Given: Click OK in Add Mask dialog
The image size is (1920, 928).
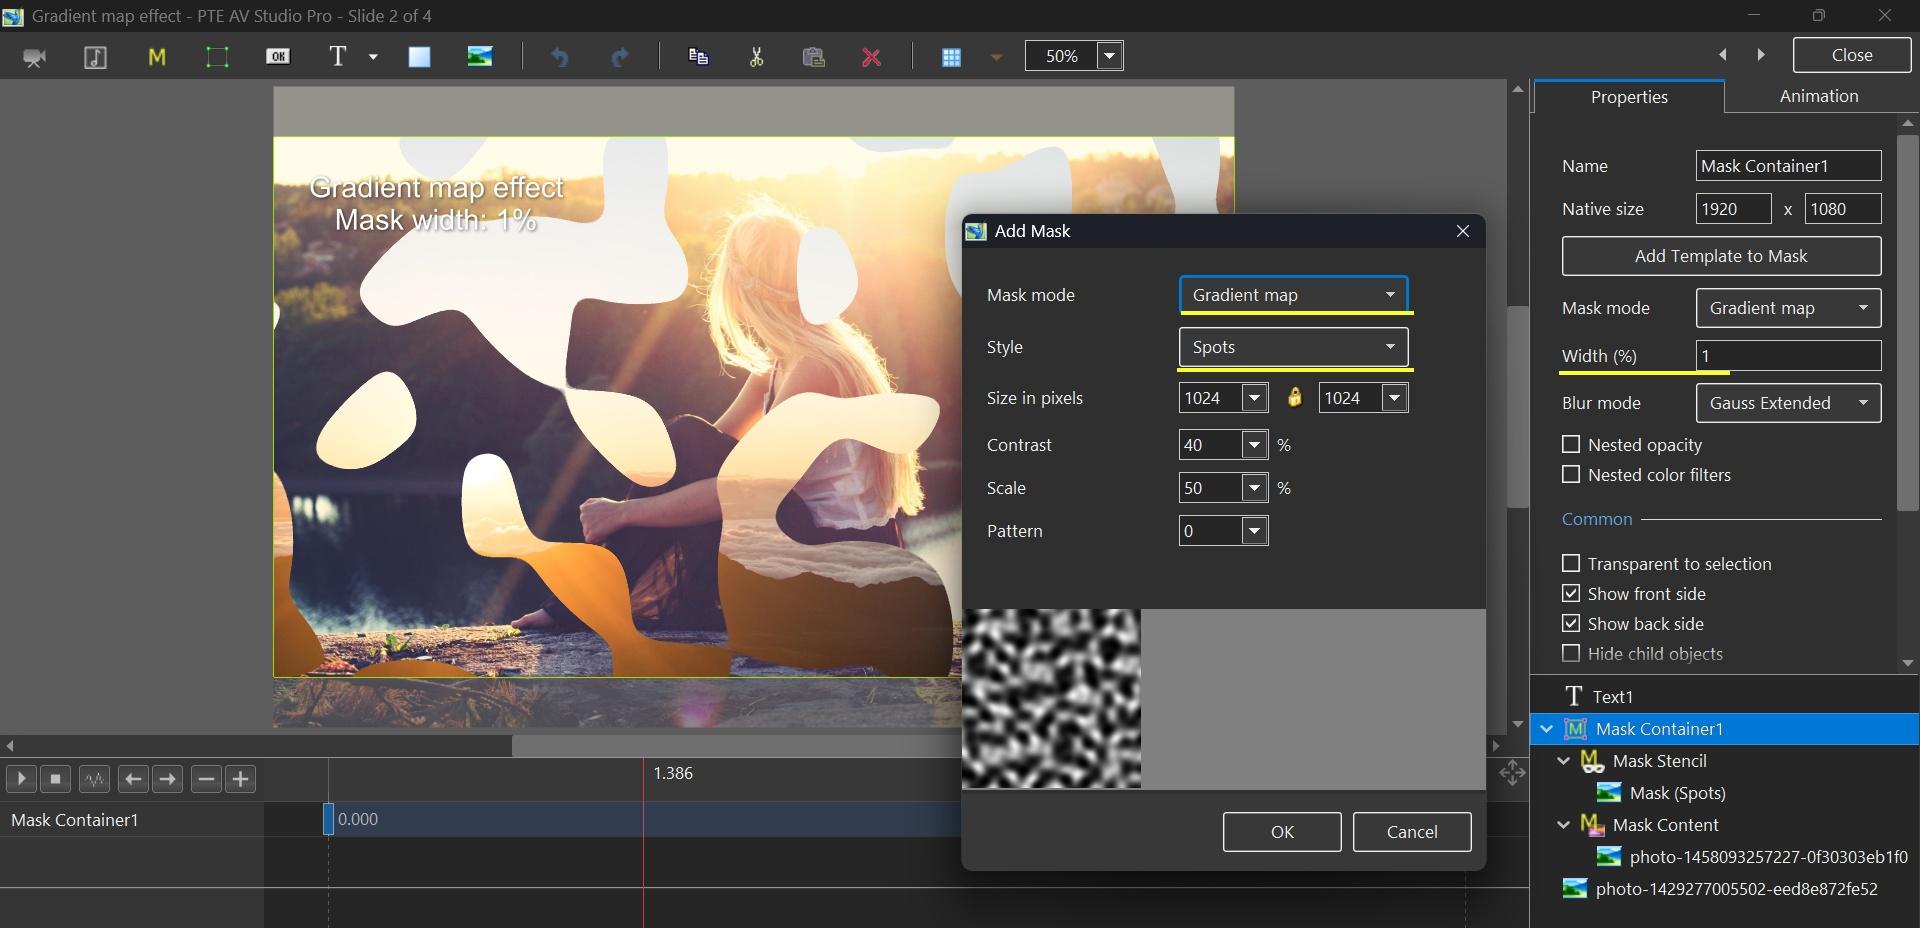Looking at the screenshot, I should (1281, 832).
